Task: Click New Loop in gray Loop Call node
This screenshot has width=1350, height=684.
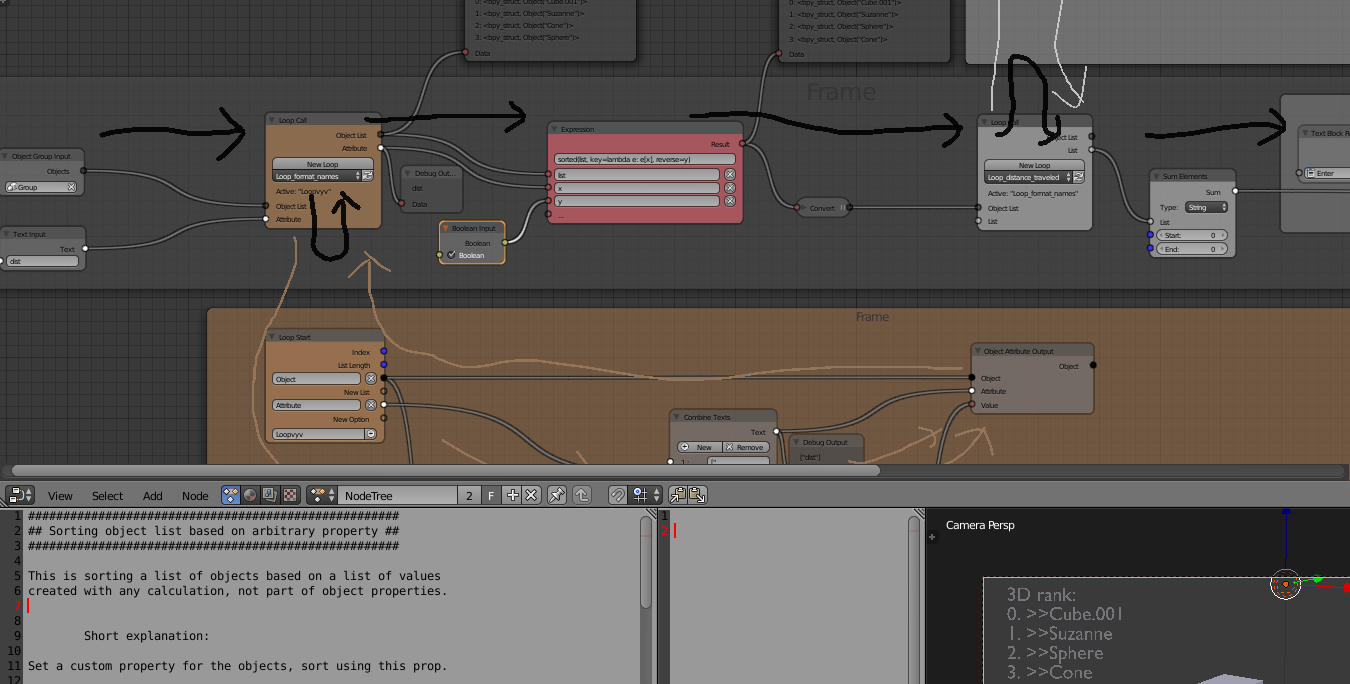Action: 1035,165
